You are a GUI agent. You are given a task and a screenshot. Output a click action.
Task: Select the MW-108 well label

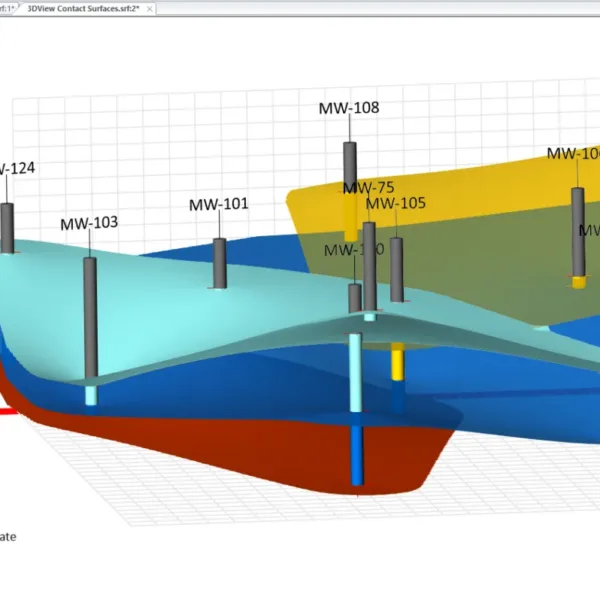pos(349,108)
